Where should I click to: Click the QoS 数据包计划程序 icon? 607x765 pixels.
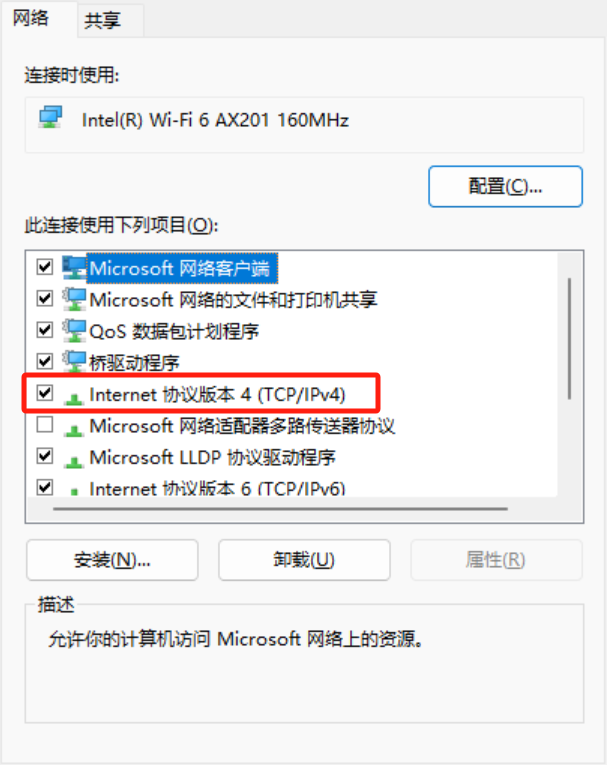coord(74,330)
